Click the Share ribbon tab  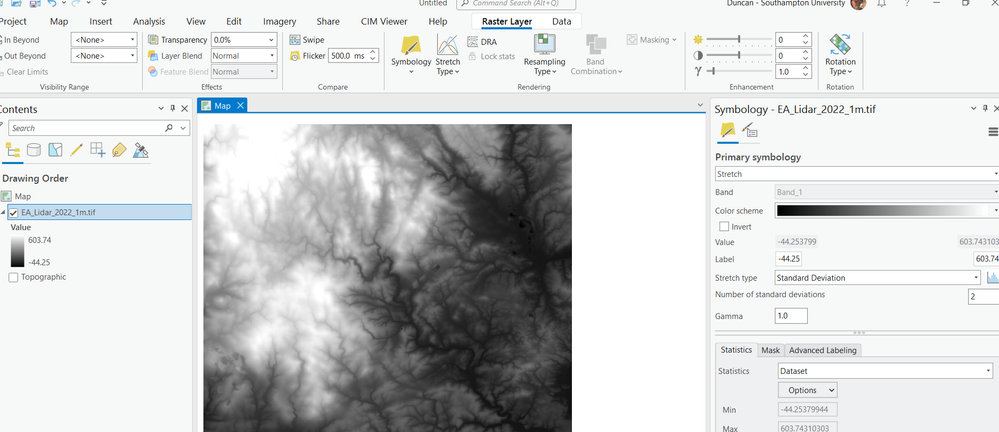(328, 22)
